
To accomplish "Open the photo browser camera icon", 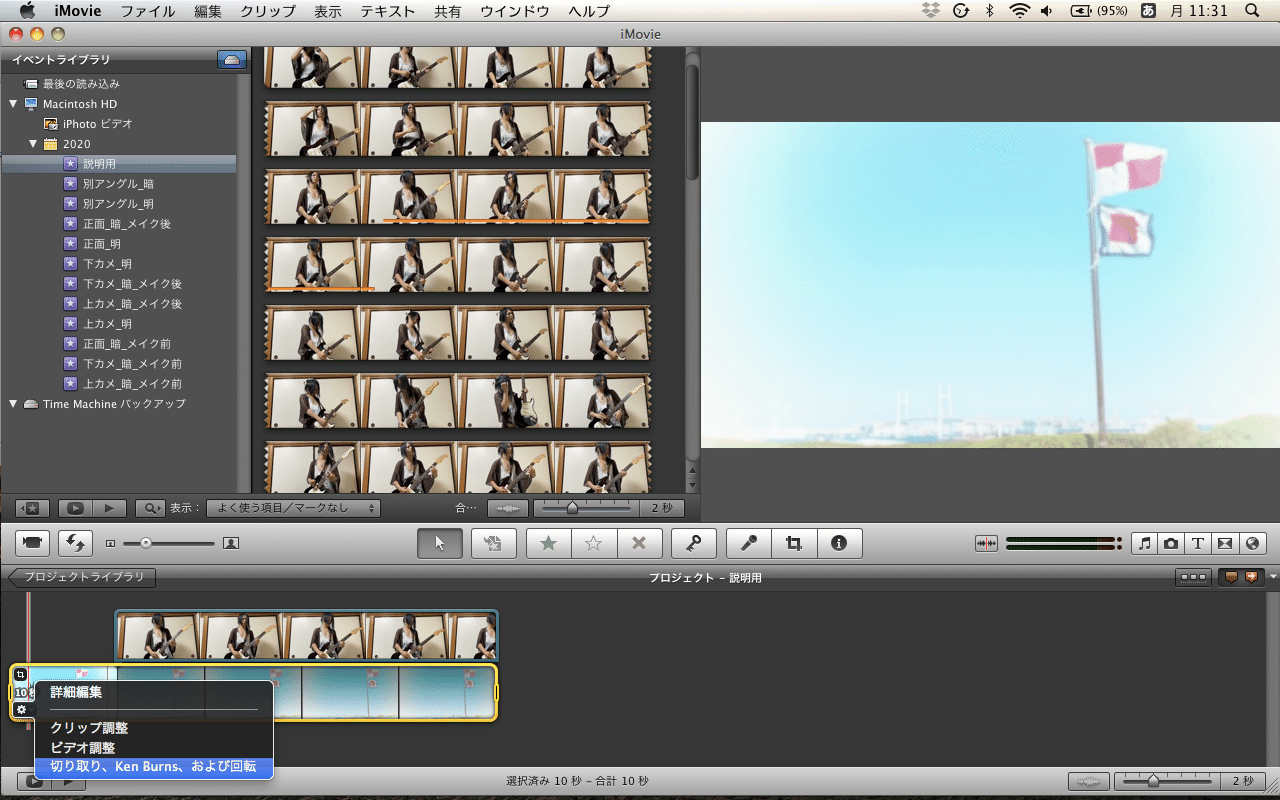I will tap(1171, 543).
